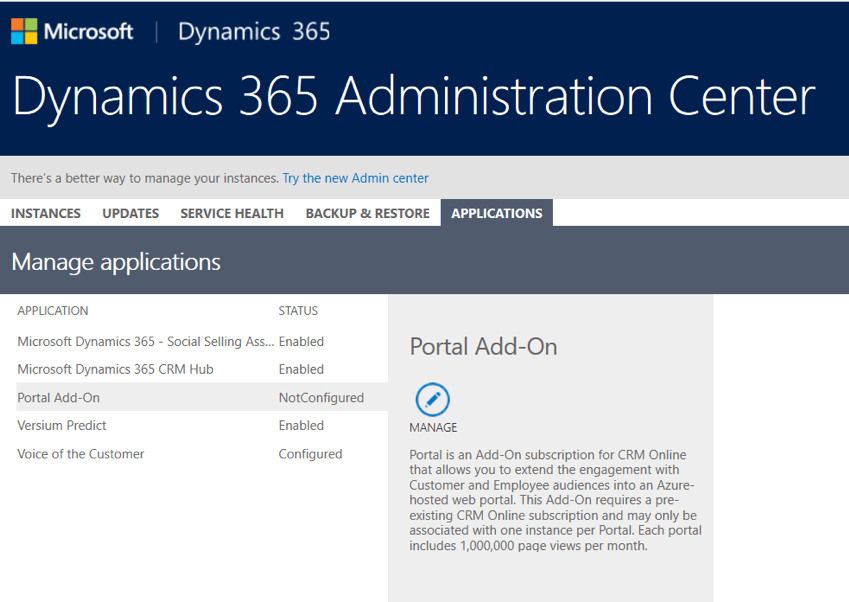This screenshot has height=602, width=849.
Task: Click the APPLICATION column header
Action: point(53,311)
